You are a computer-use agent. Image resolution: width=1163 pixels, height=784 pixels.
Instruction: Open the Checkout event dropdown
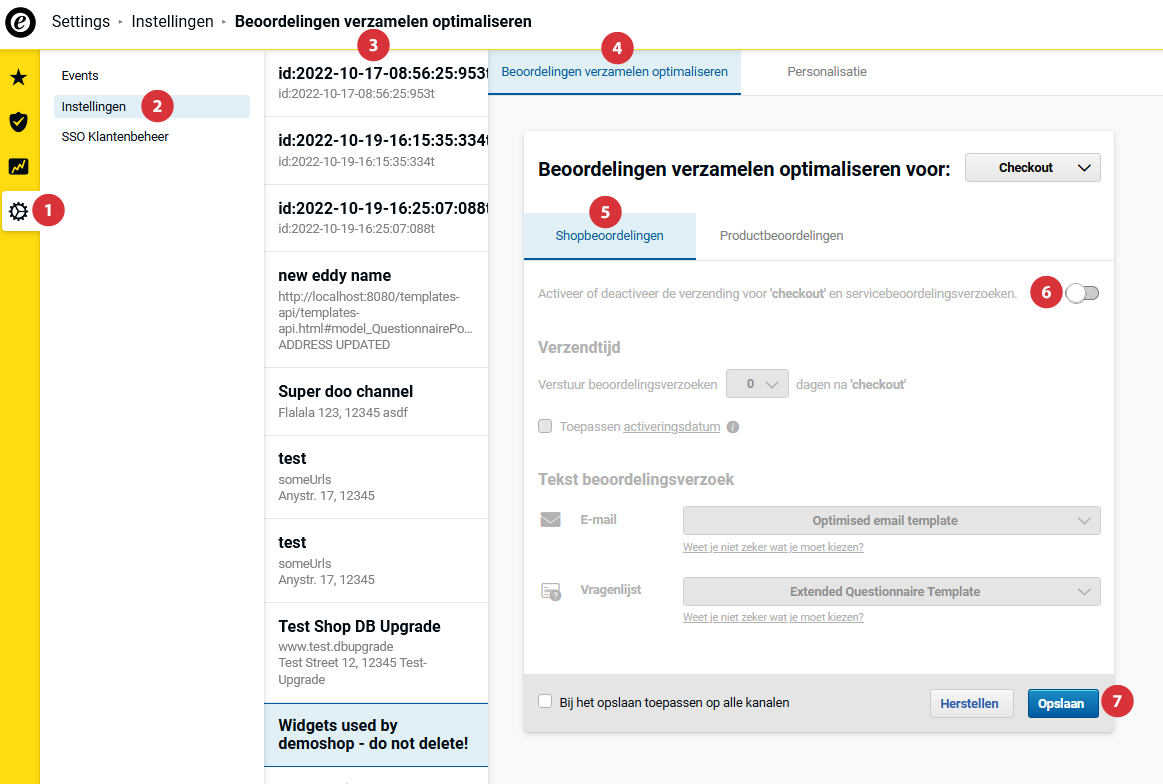tap(1032, 168)
